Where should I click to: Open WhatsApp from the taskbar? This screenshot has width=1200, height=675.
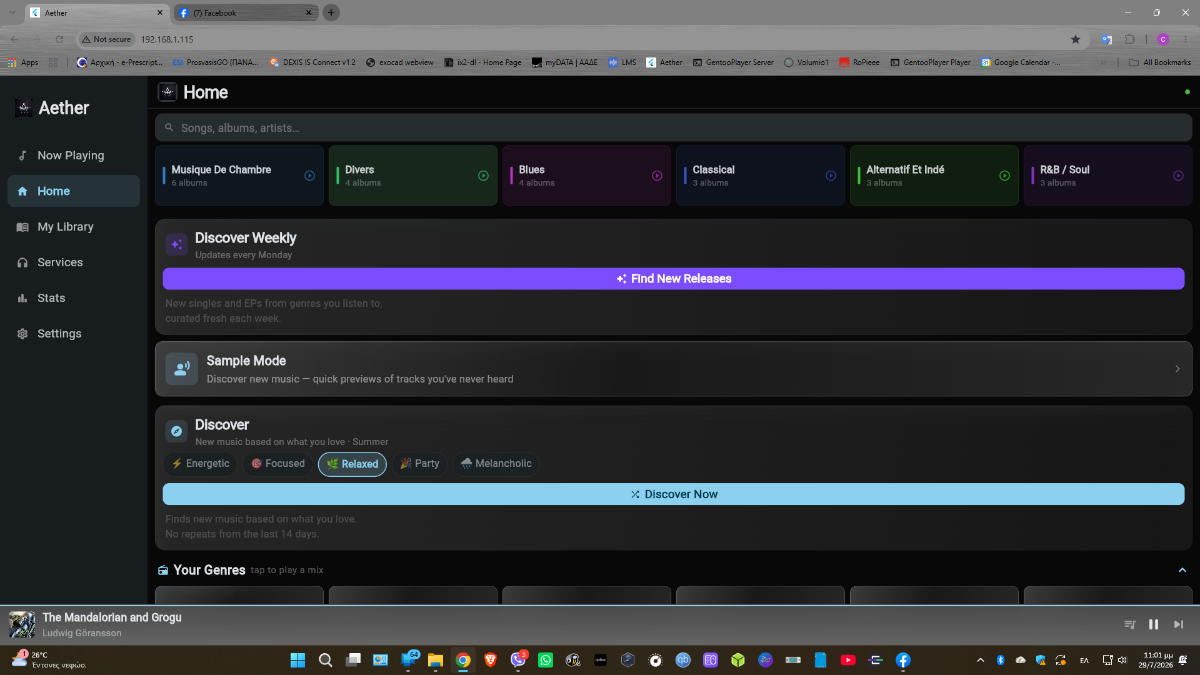pyautogui.click(x=545, y=660)
